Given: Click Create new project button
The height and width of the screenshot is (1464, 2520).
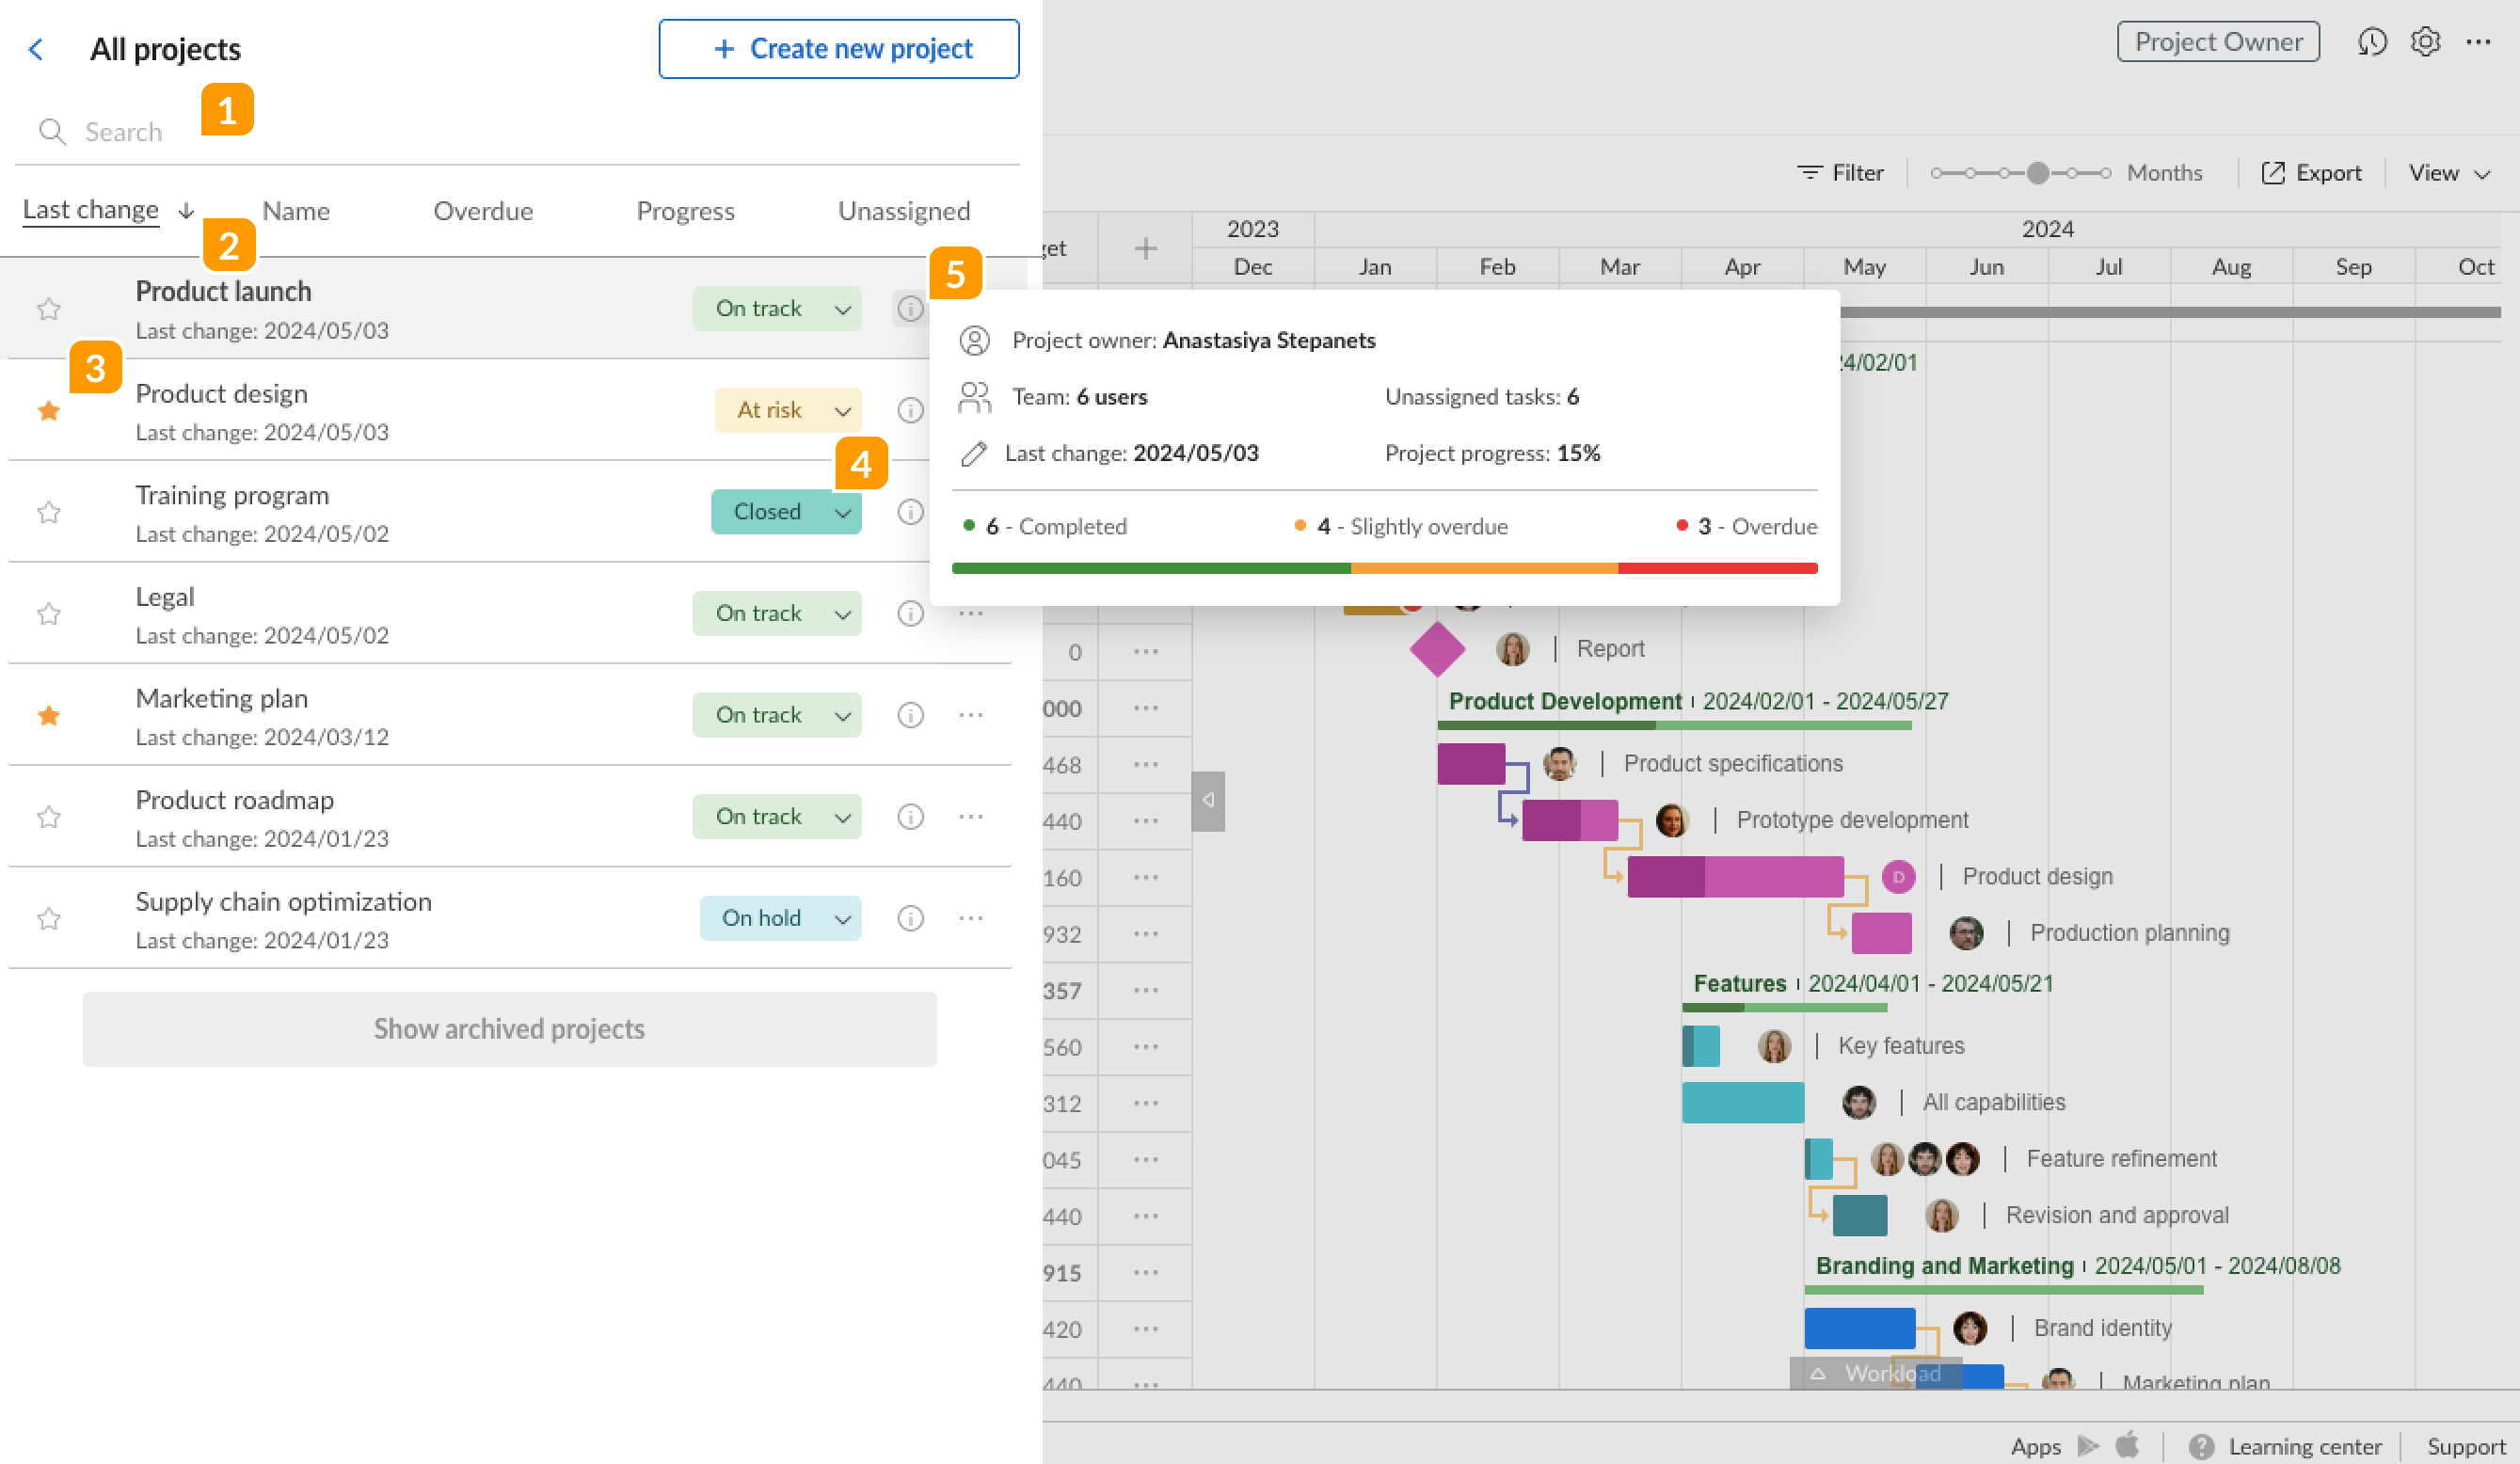Looking at the screenshot, I should click(838, 49).
